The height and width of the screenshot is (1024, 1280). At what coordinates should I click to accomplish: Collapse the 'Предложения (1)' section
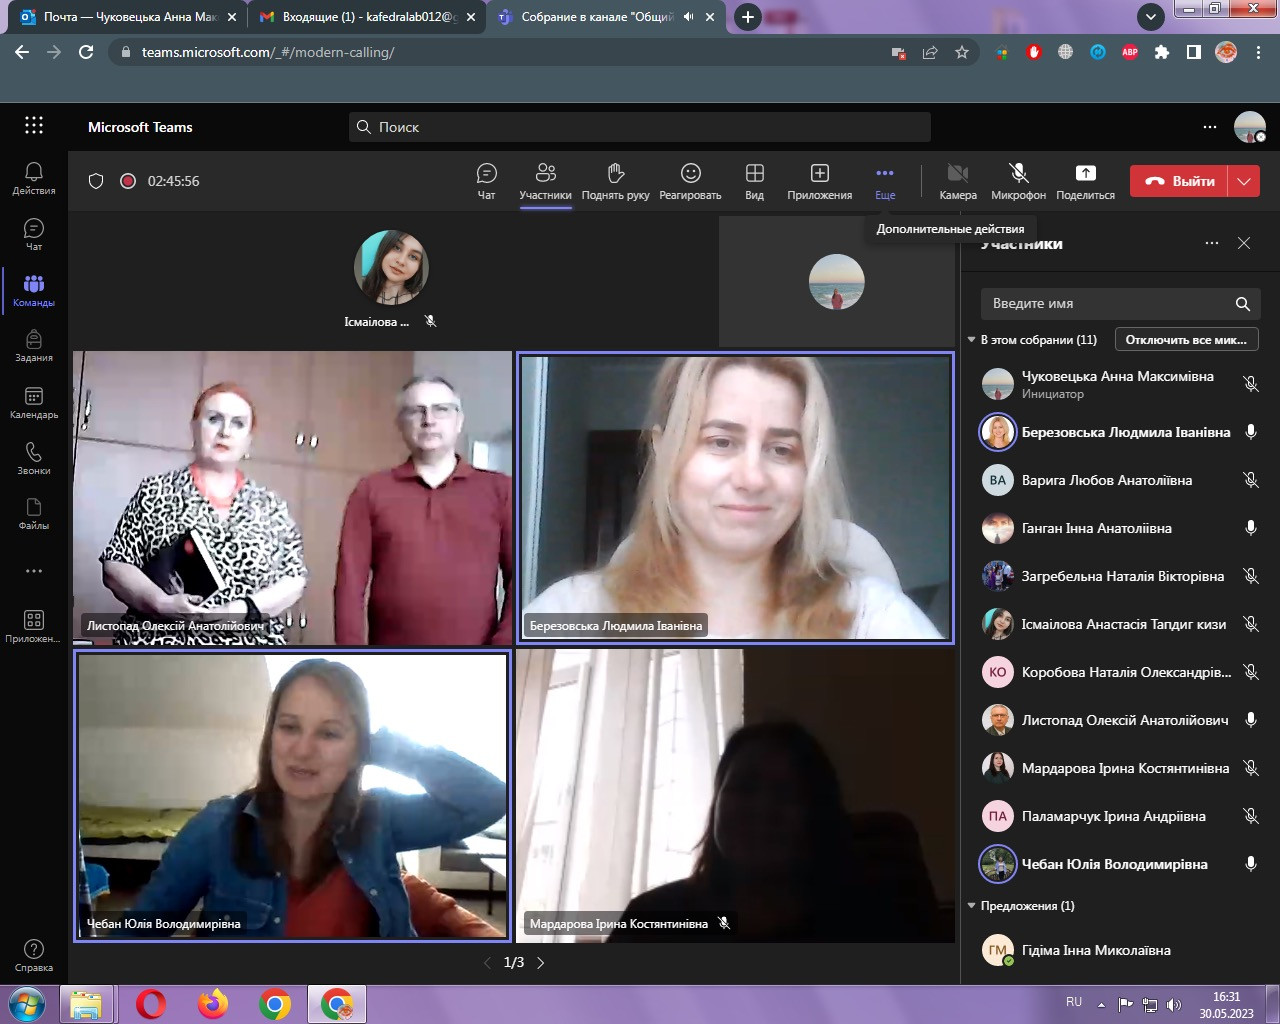971,906
